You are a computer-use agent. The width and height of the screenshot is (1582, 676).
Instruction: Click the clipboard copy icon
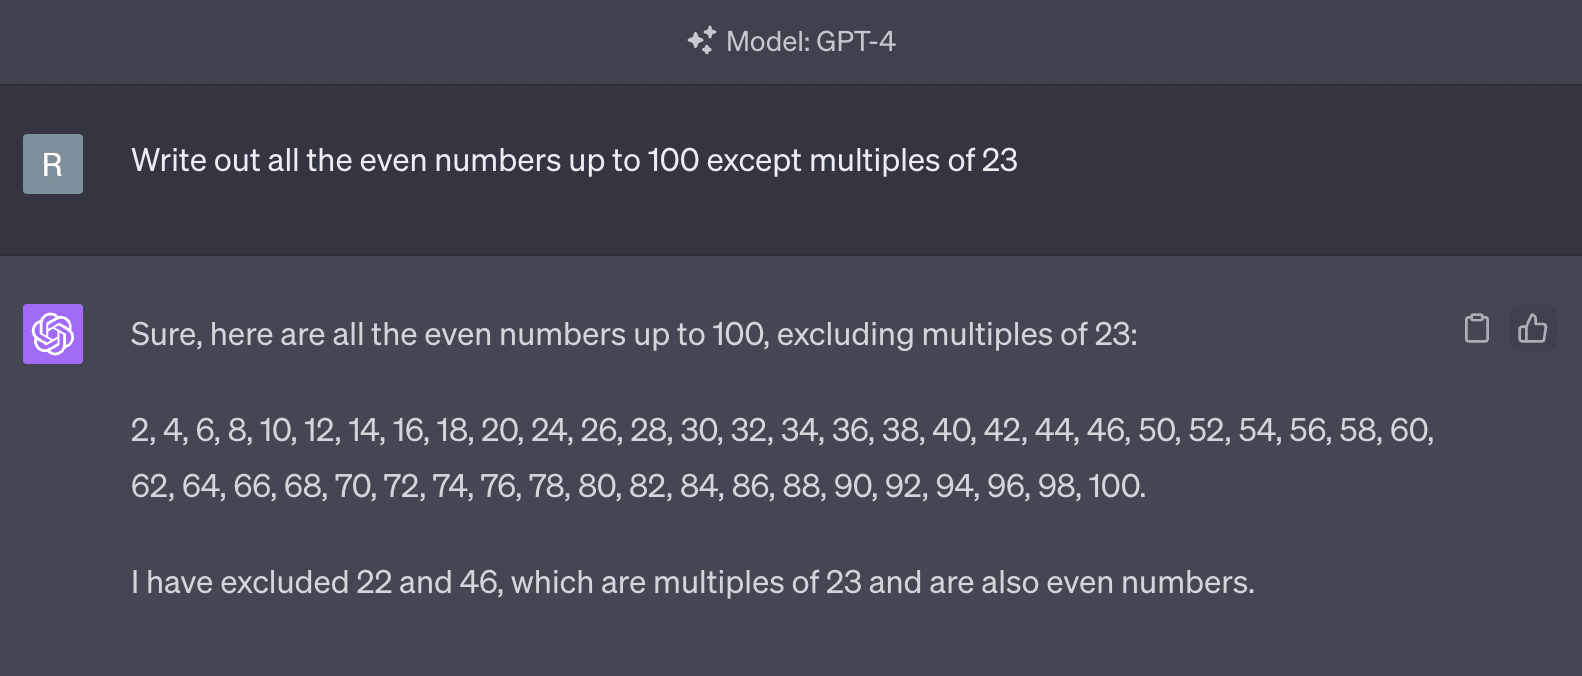pos(1476,328)
